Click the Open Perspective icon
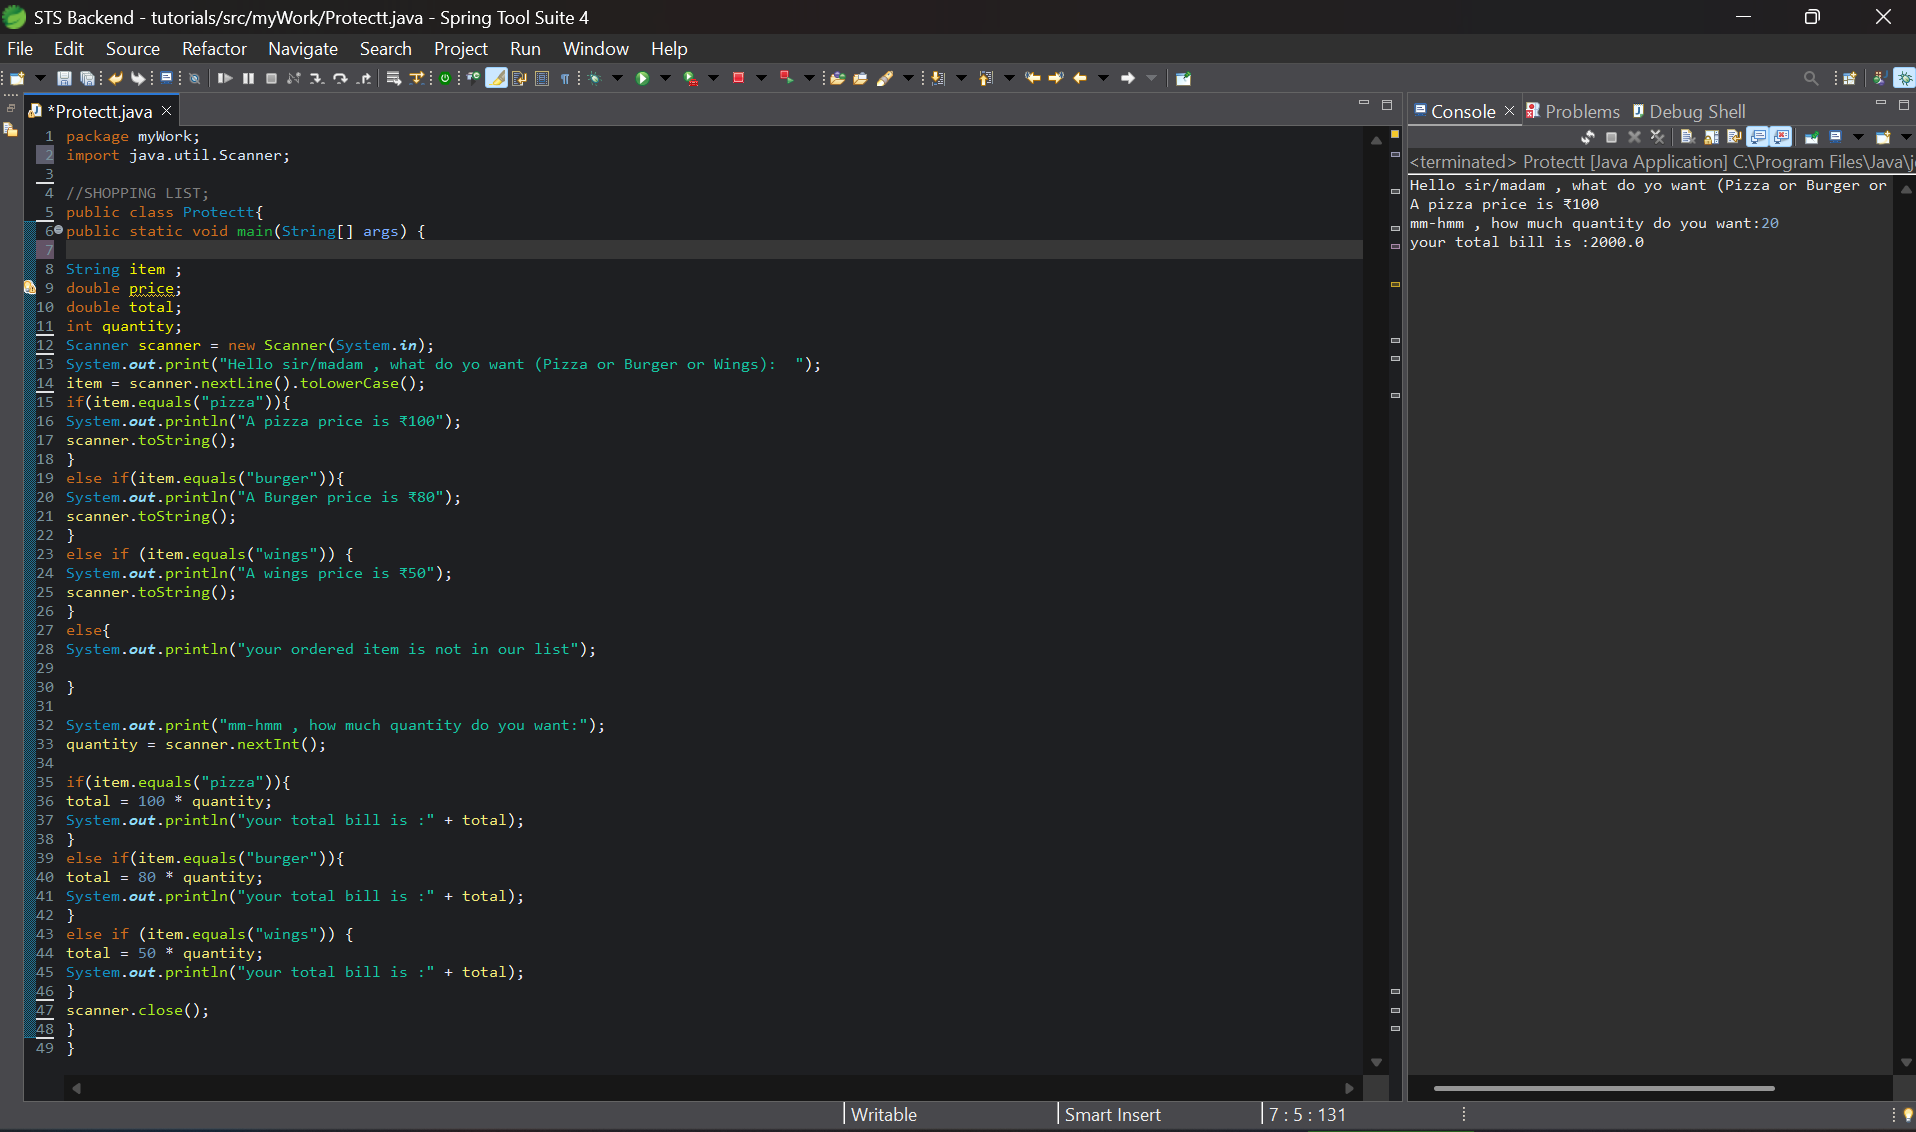This screenshot has width=1916, height=1132. point(1849,79)
